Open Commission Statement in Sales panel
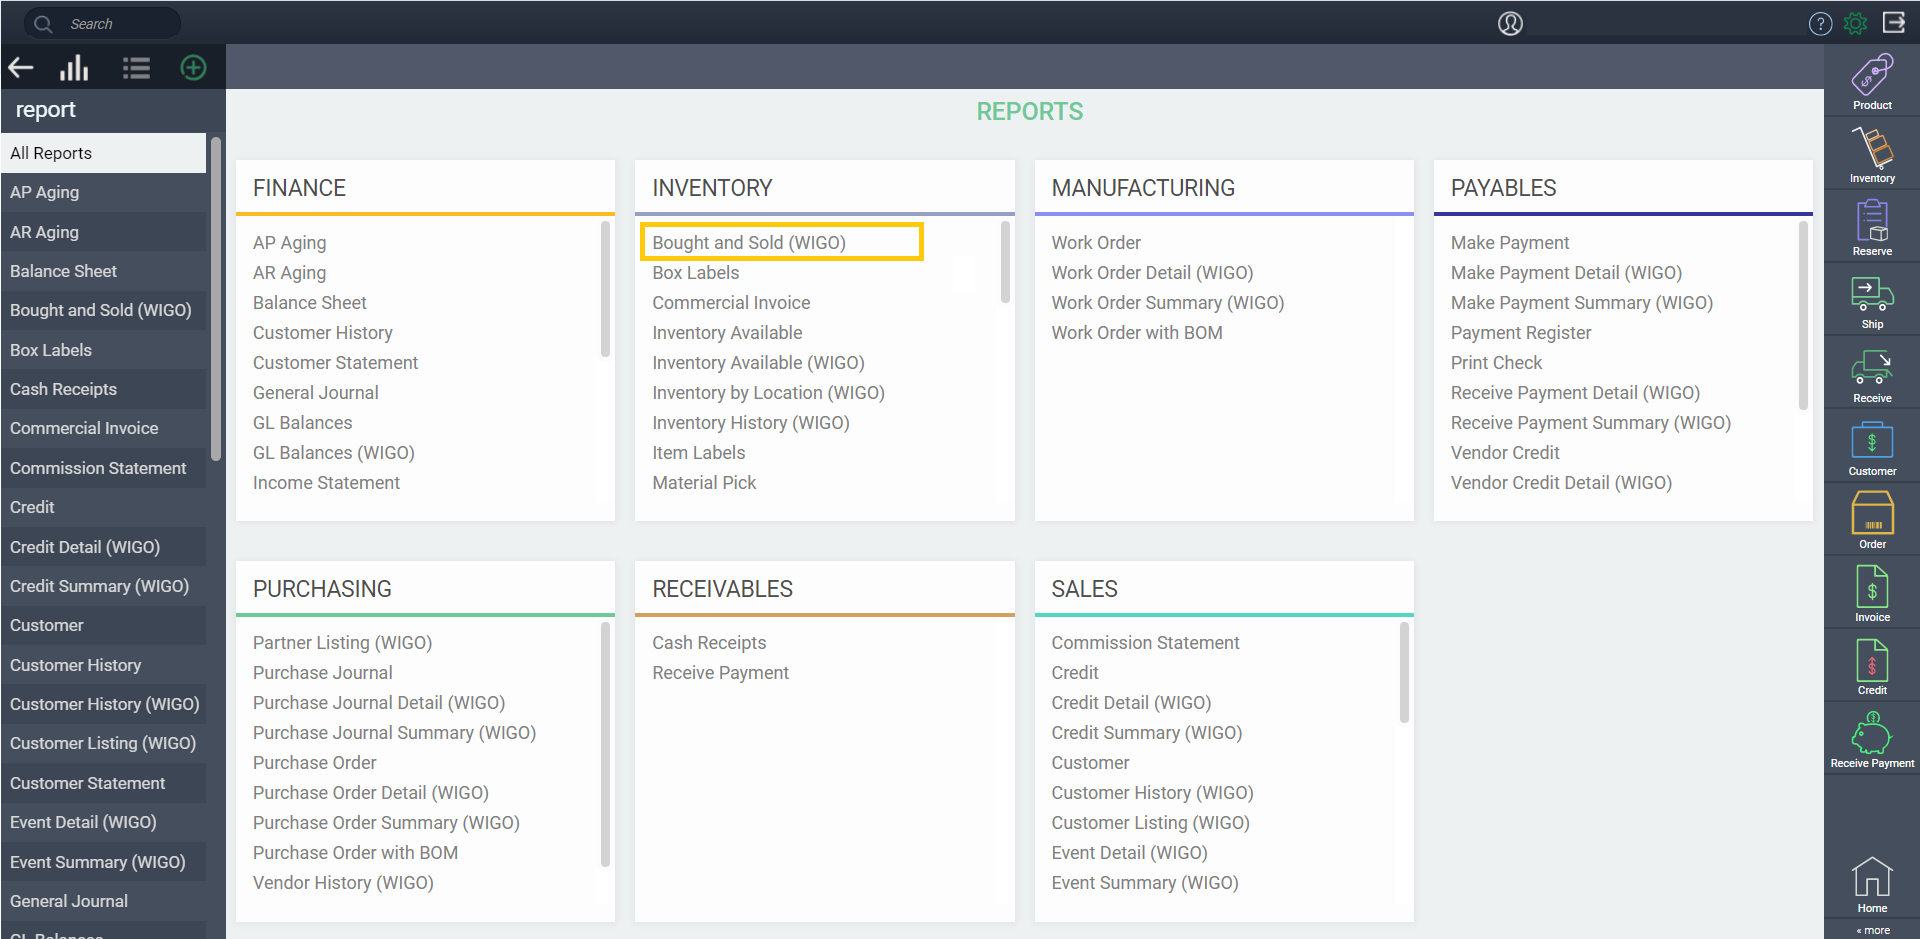The image size is (1920, 939). [x=1145, y=643]
